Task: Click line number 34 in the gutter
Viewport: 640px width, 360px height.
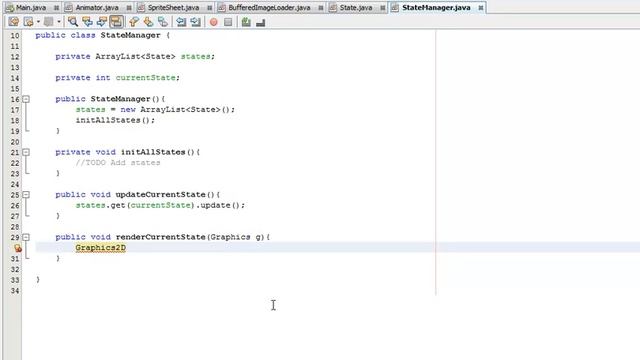Action: click(15, 291)
